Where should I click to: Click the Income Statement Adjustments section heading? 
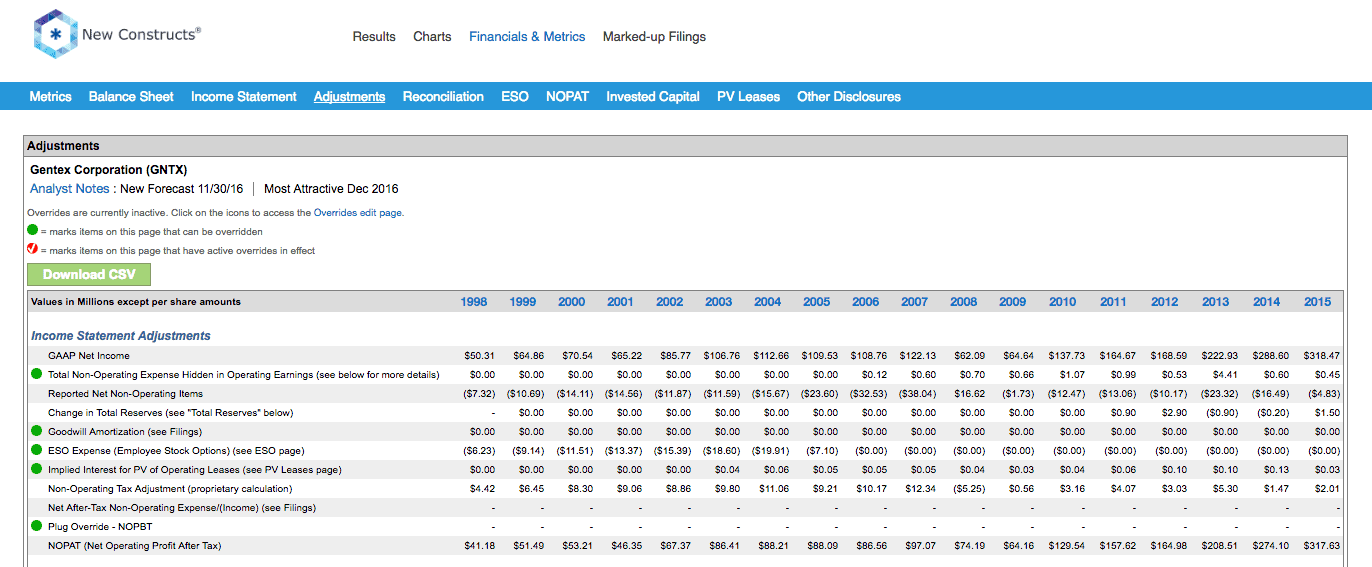[x=121, y=336]
